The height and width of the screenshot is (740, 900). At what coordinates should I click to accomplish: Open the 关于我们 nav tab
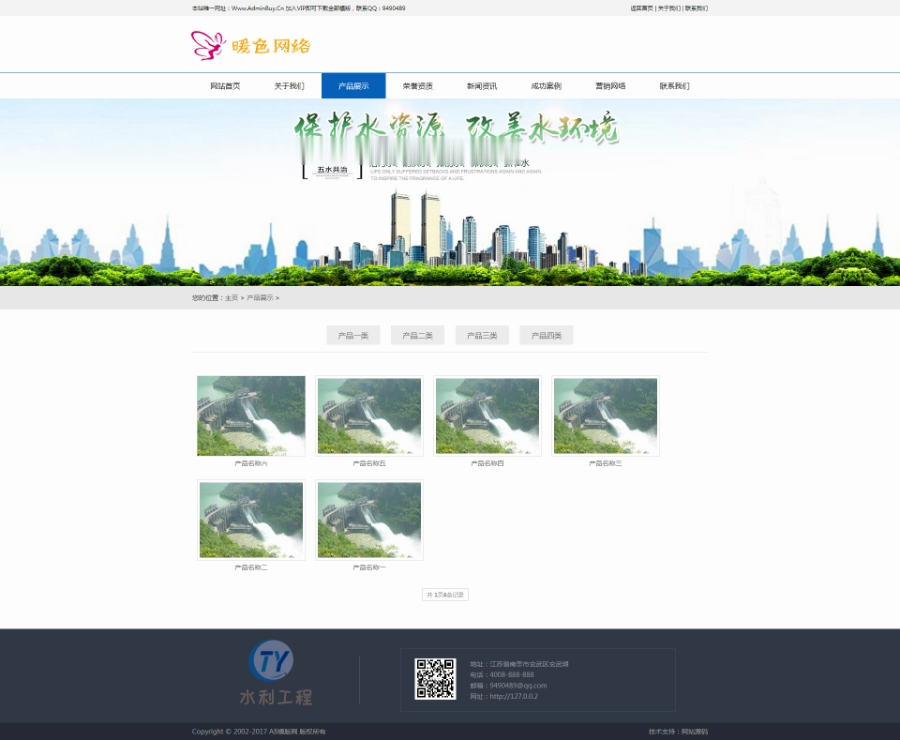click(x=289, y=86)
